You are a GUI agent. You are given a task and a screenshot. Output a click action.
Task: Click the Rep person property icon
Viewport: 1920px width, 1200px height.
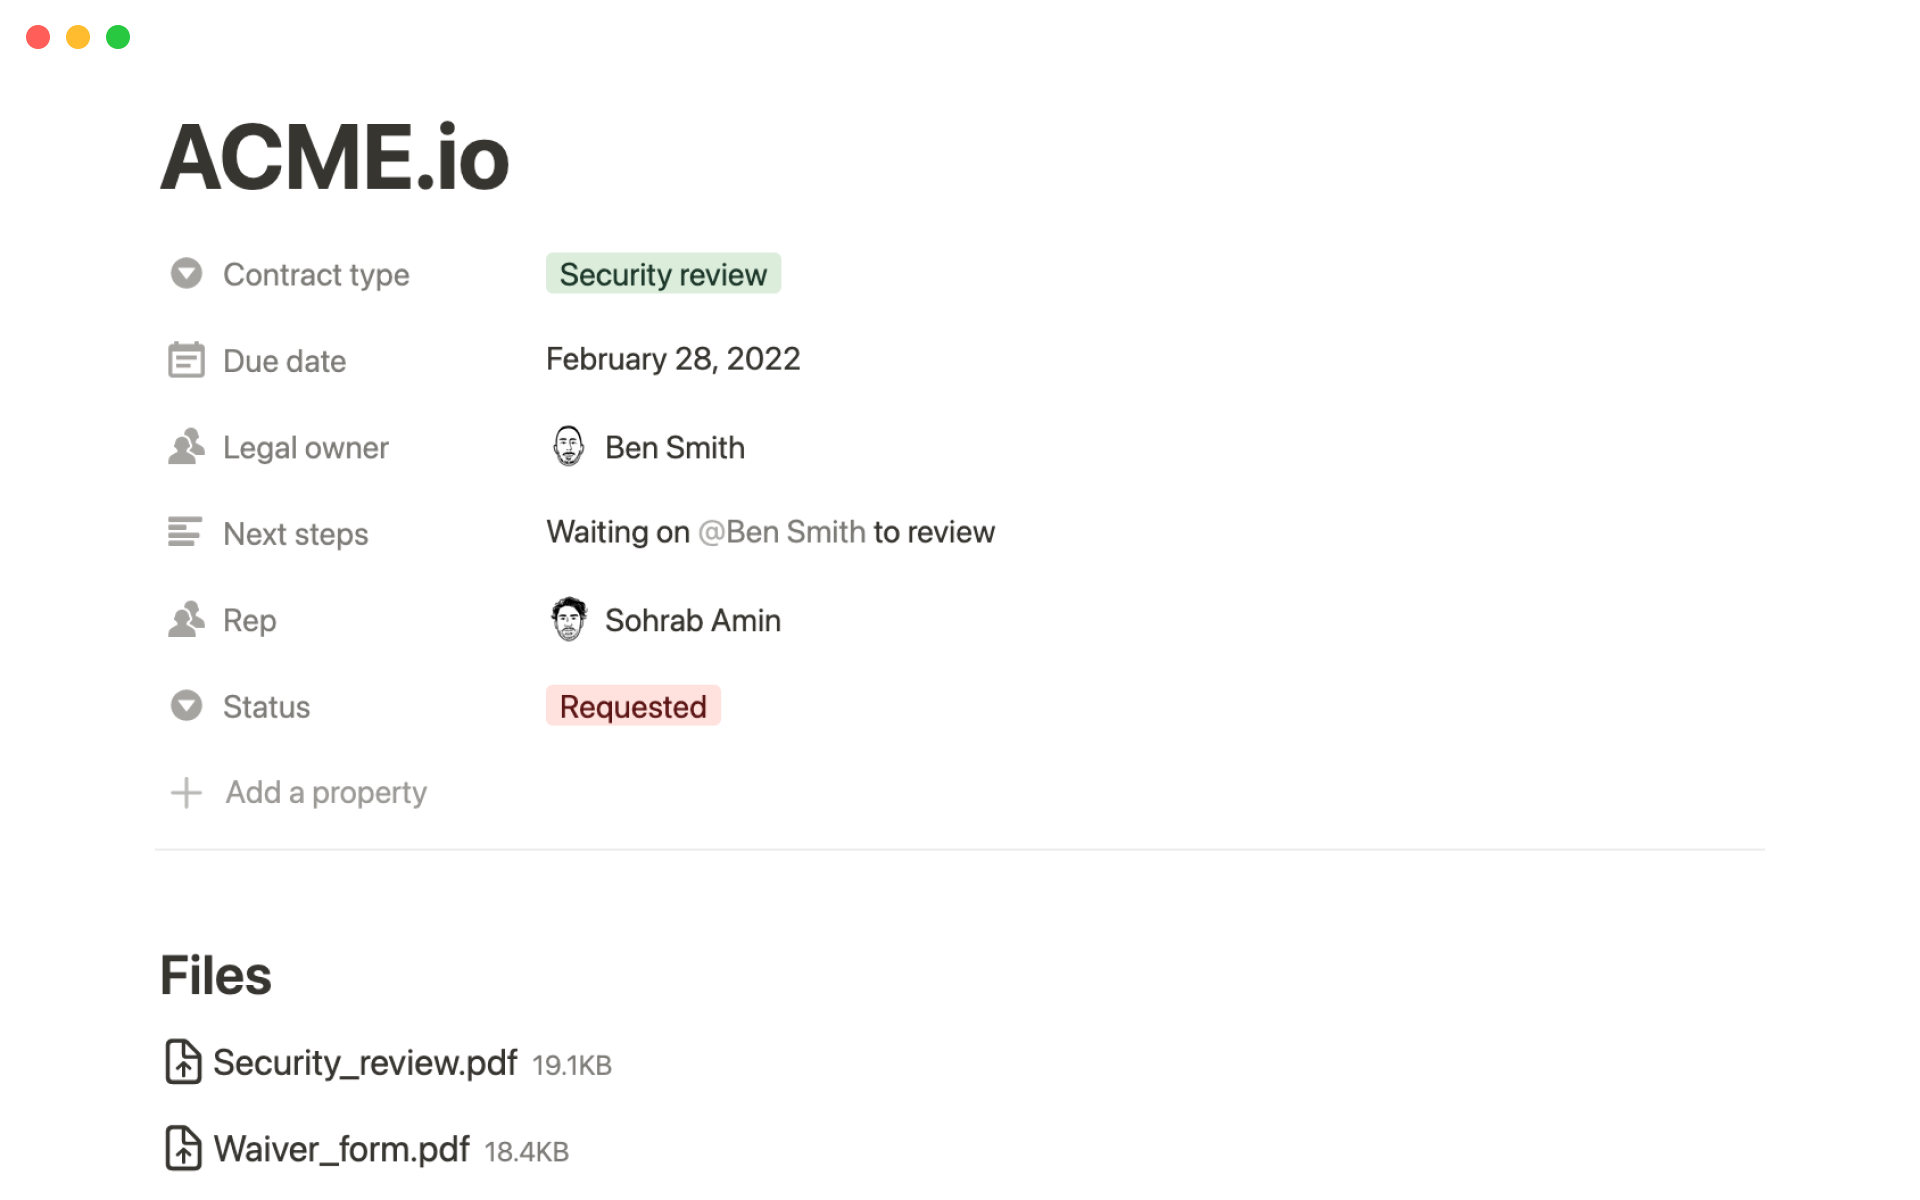pyautogui.click(x=186, y=620)
